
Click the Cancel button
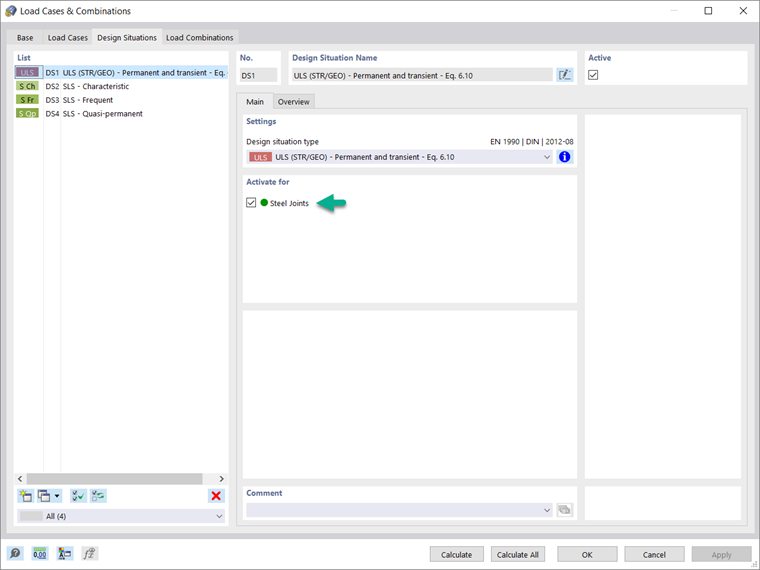coord(654,554)
